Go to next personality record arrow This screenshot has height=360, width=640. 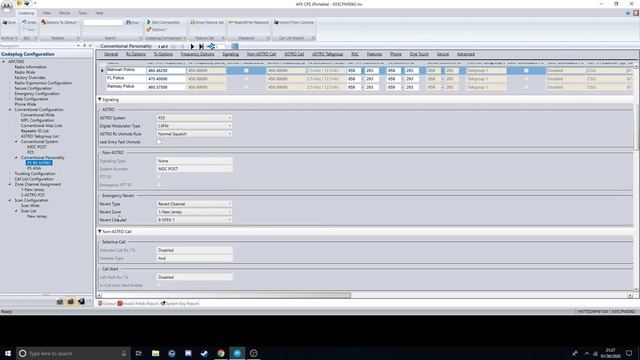193,47
